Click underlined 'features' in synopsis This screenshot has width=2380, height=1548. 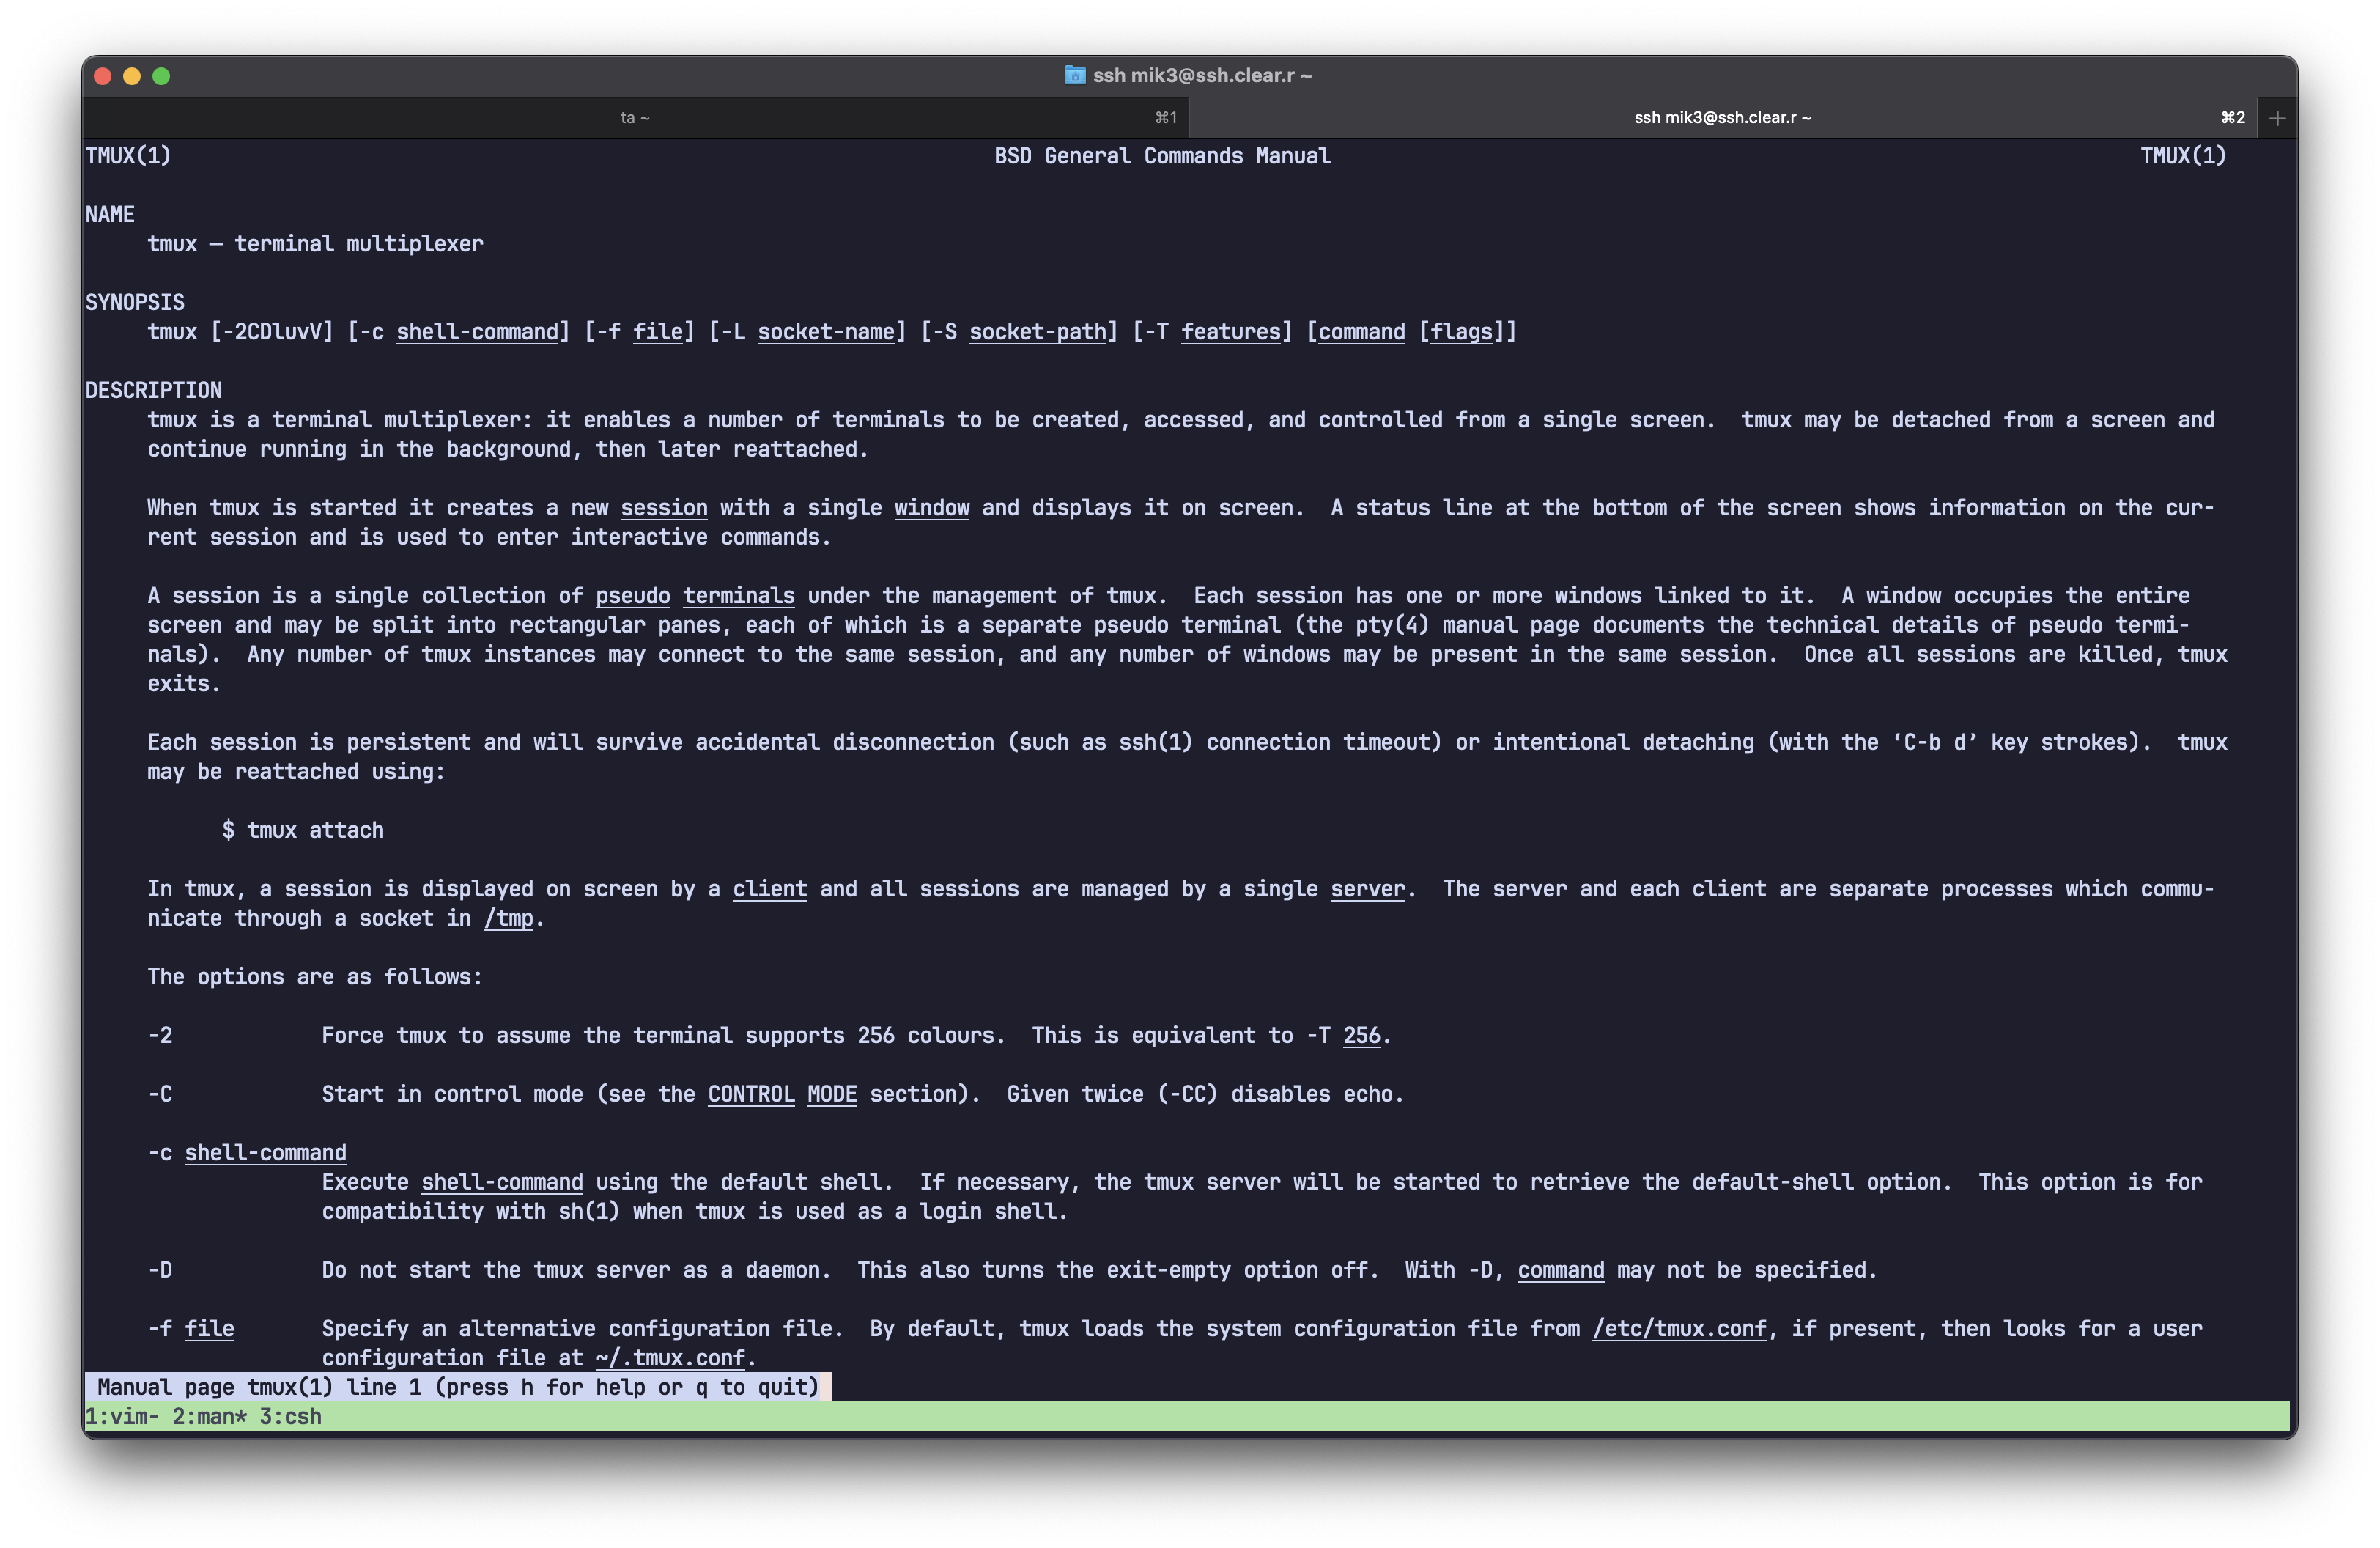pos(1231,332)
